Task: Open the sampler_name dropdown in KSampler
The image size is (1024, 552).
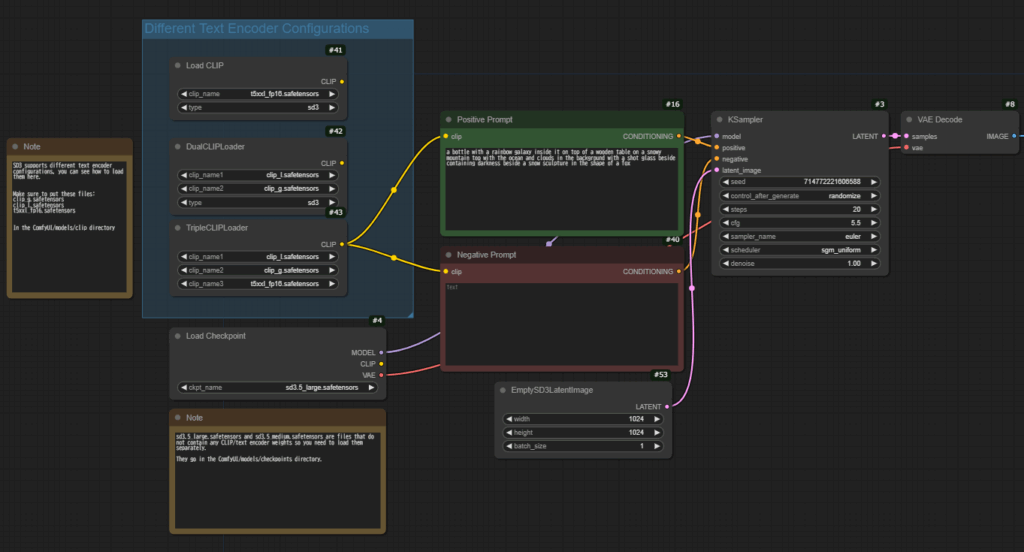Action: coord(800,236)
